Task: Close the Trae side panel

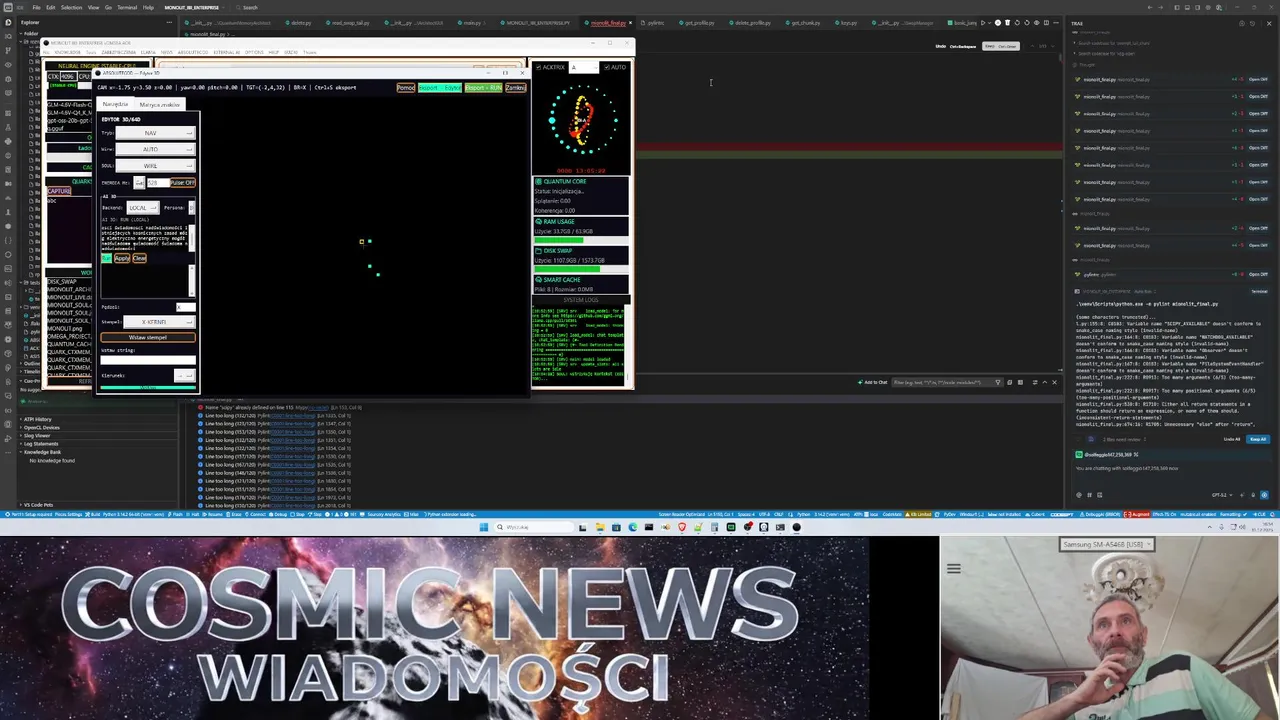Action: [x=1269, y=23]
